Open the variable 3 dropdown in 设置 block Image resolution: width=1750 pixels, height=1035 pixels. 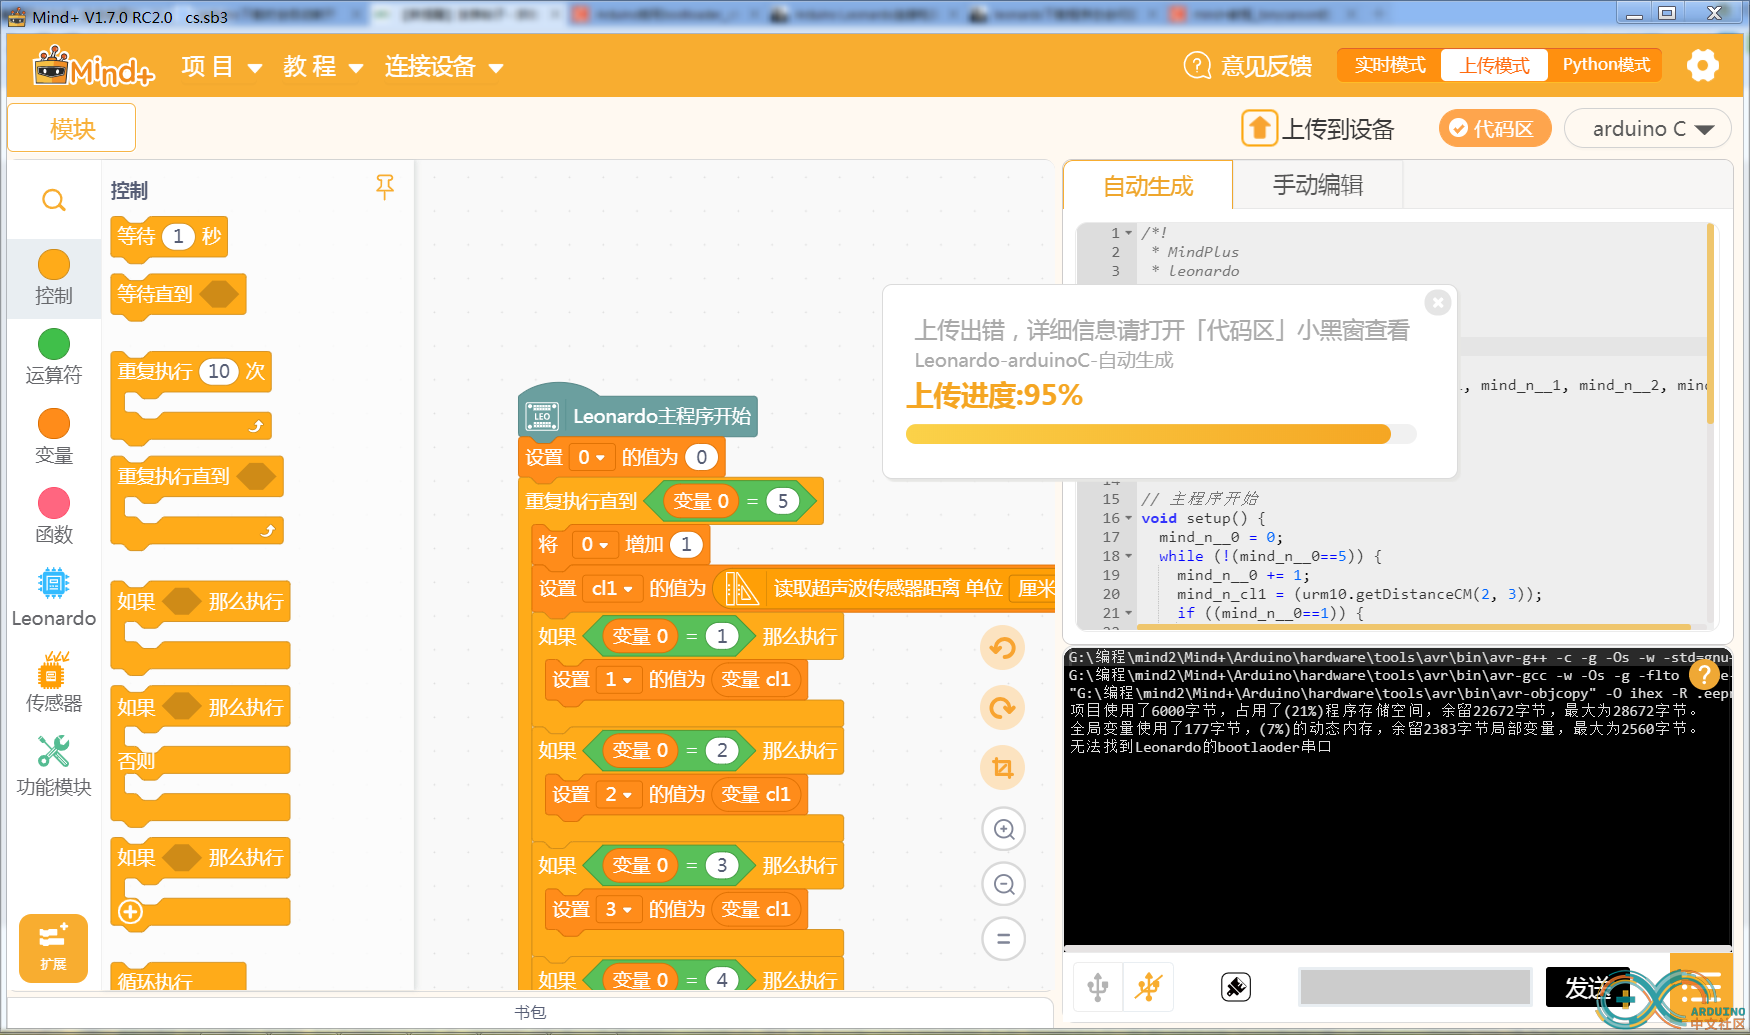click(618, 910)
